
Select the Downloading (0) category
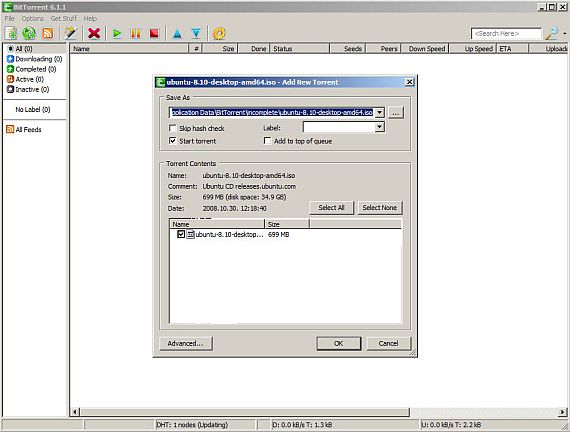point(35,59)
